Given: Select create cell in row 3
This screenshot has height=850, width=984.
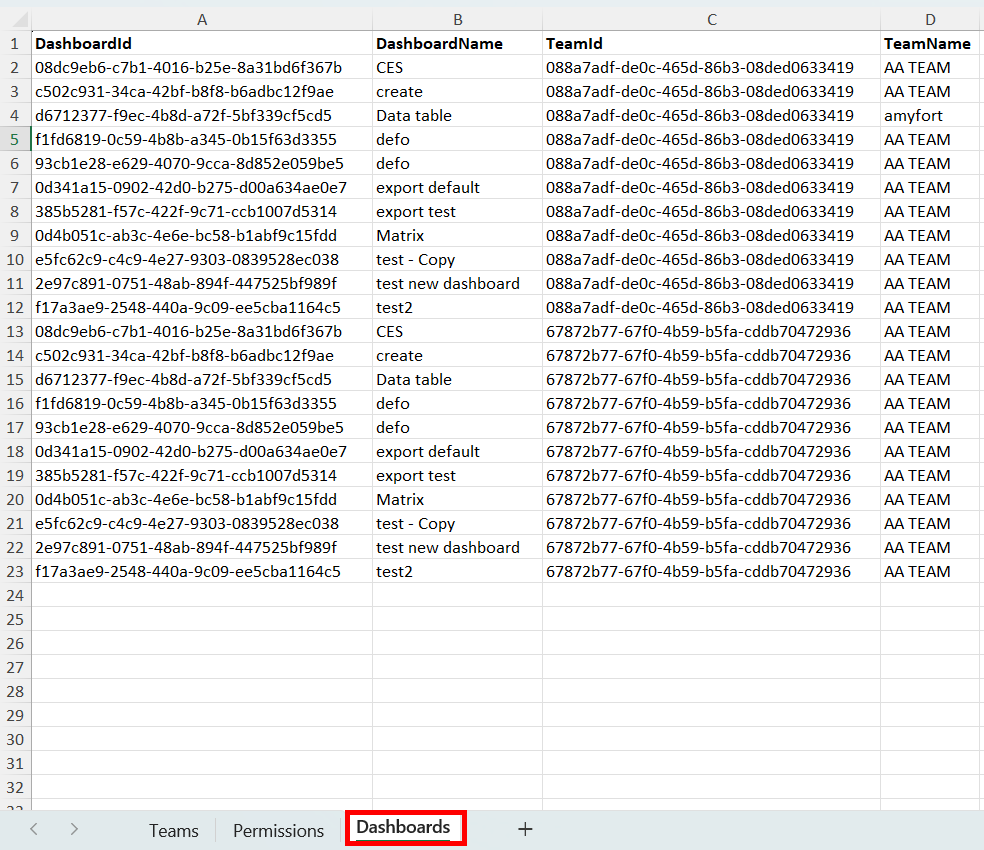Looking at the screenshot, I should coord(457,92).
